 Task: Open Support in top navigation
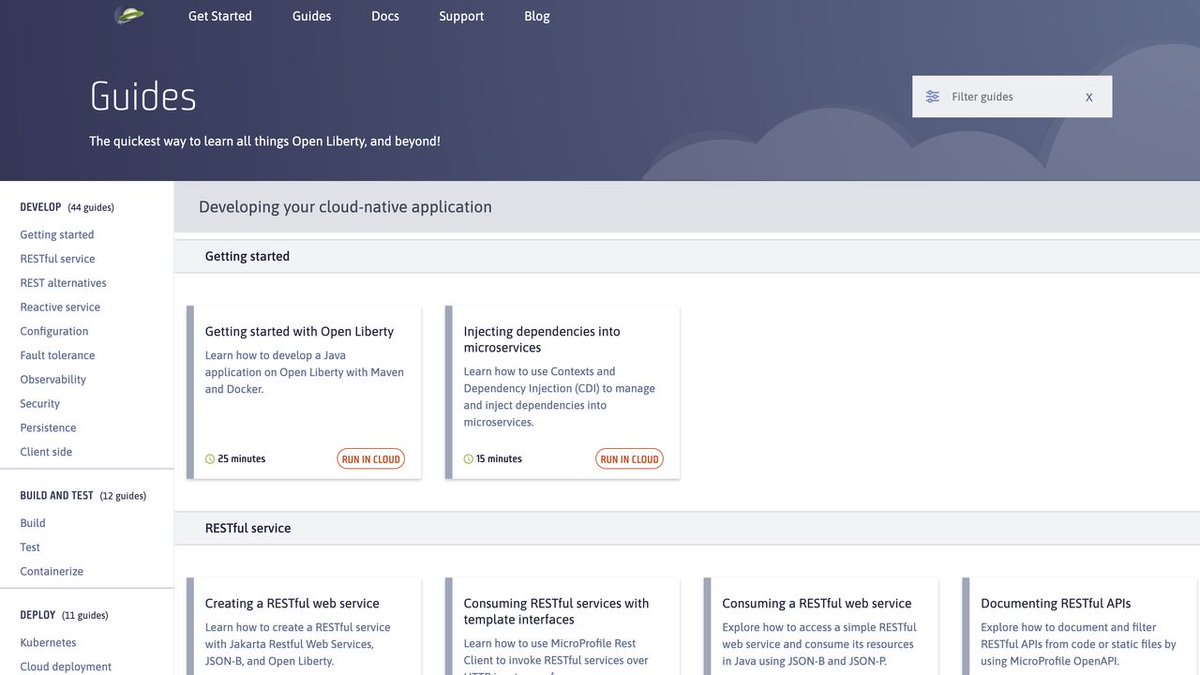tap(462, 16)
